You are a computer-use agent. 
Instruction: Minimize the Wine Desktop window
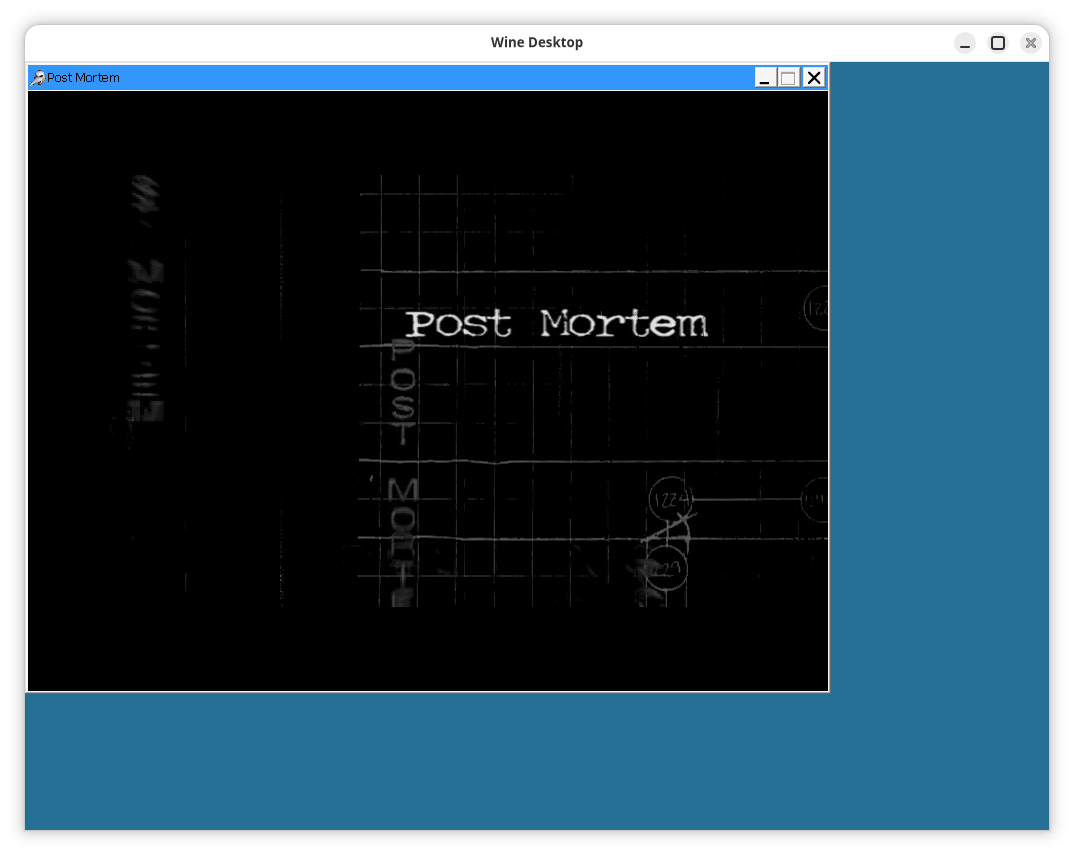(964, 43)
